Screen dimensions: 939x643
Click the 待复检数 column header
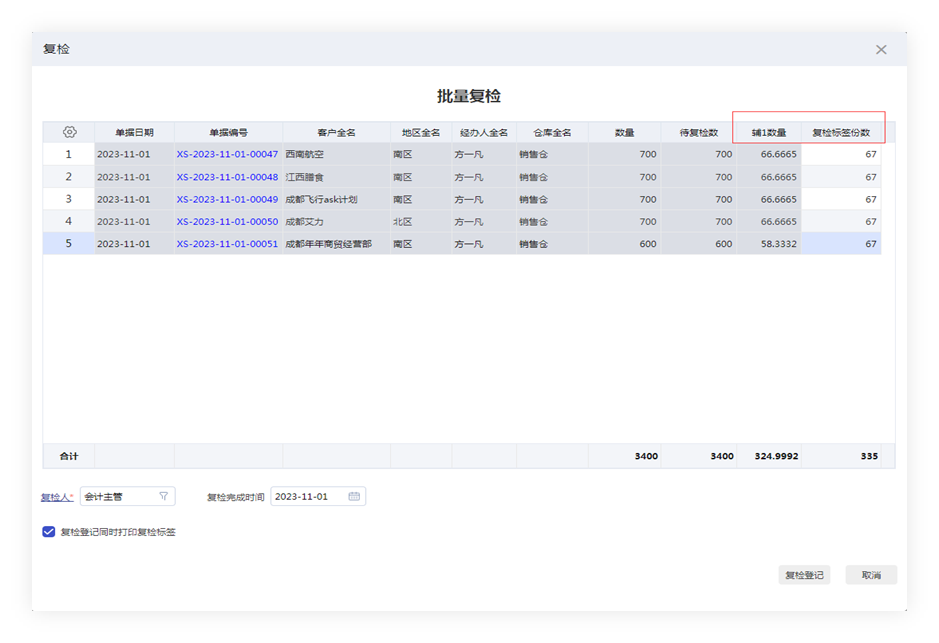(x=698, y=132)
